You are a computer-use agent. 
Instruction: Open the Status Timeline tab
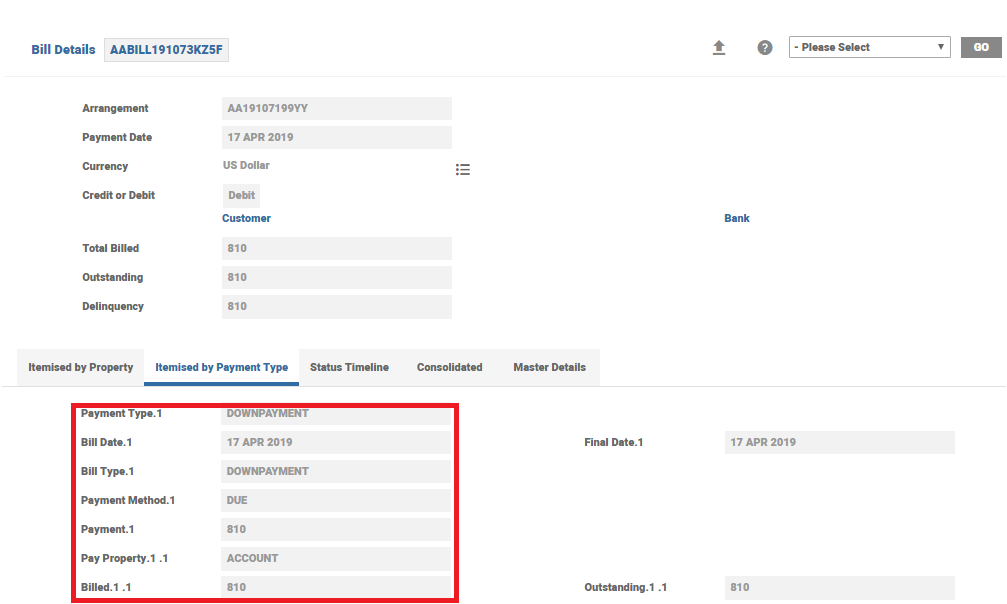tap(349, 367)
